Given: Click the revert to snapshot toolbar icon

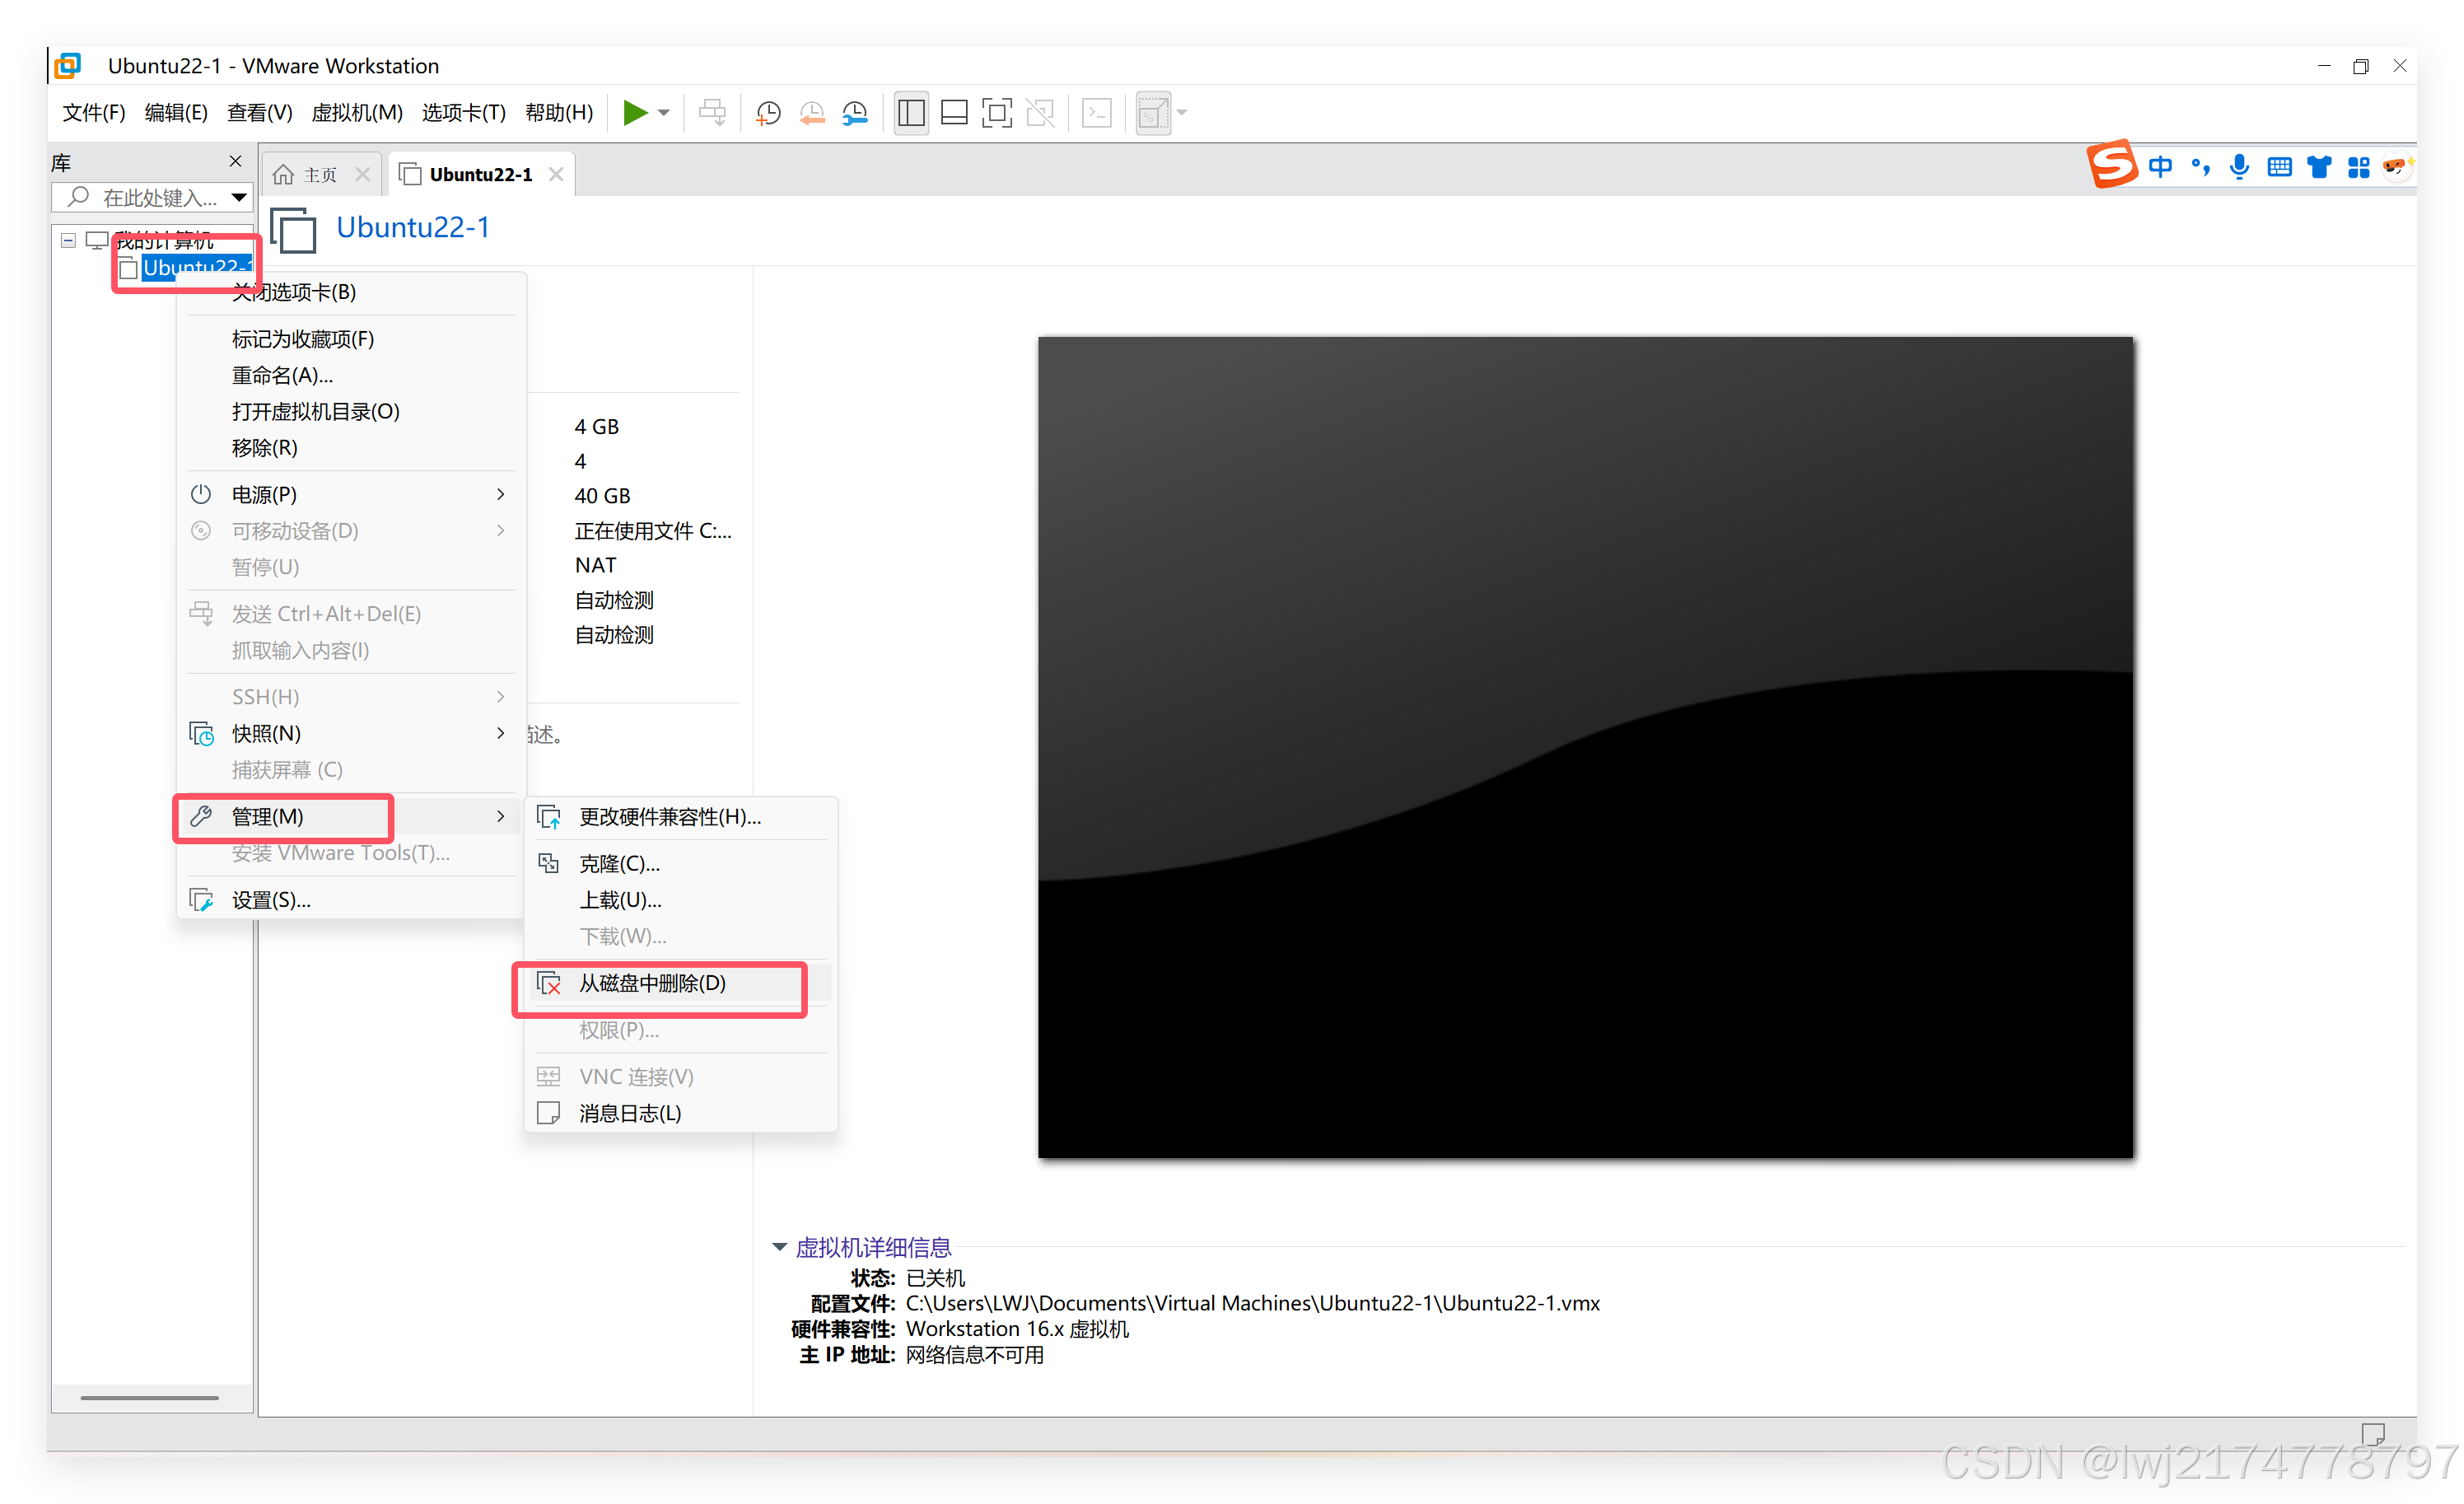Looking at the screenshot, I should tap(812, 113).
